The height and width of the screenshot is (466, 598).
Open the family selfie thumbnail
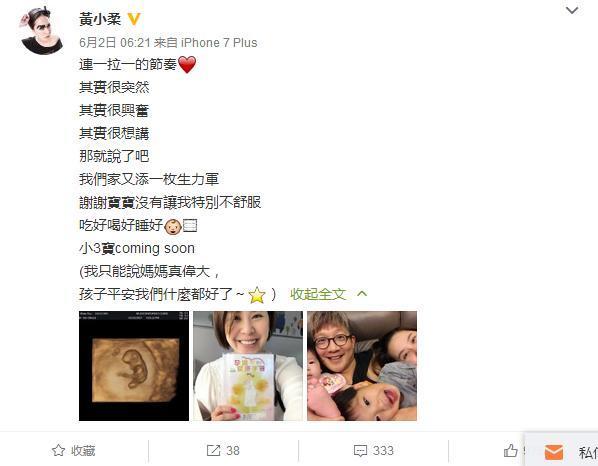click(x=362, y=366)
